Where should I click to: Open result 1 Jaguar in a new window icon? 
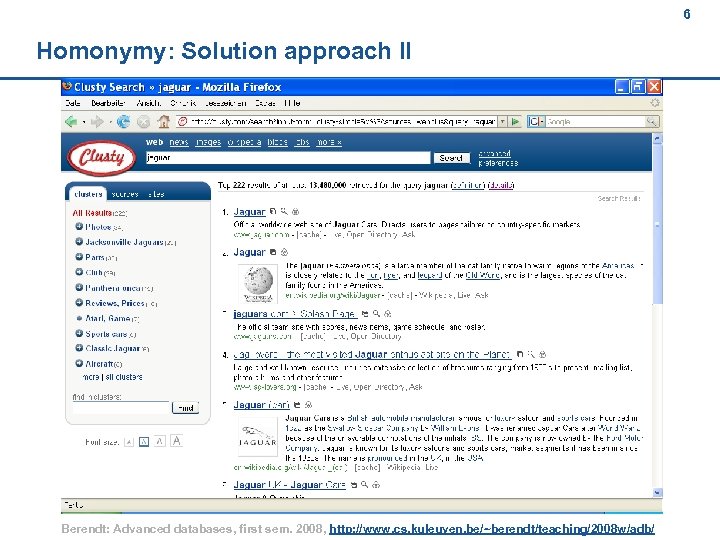coord(273,212)
